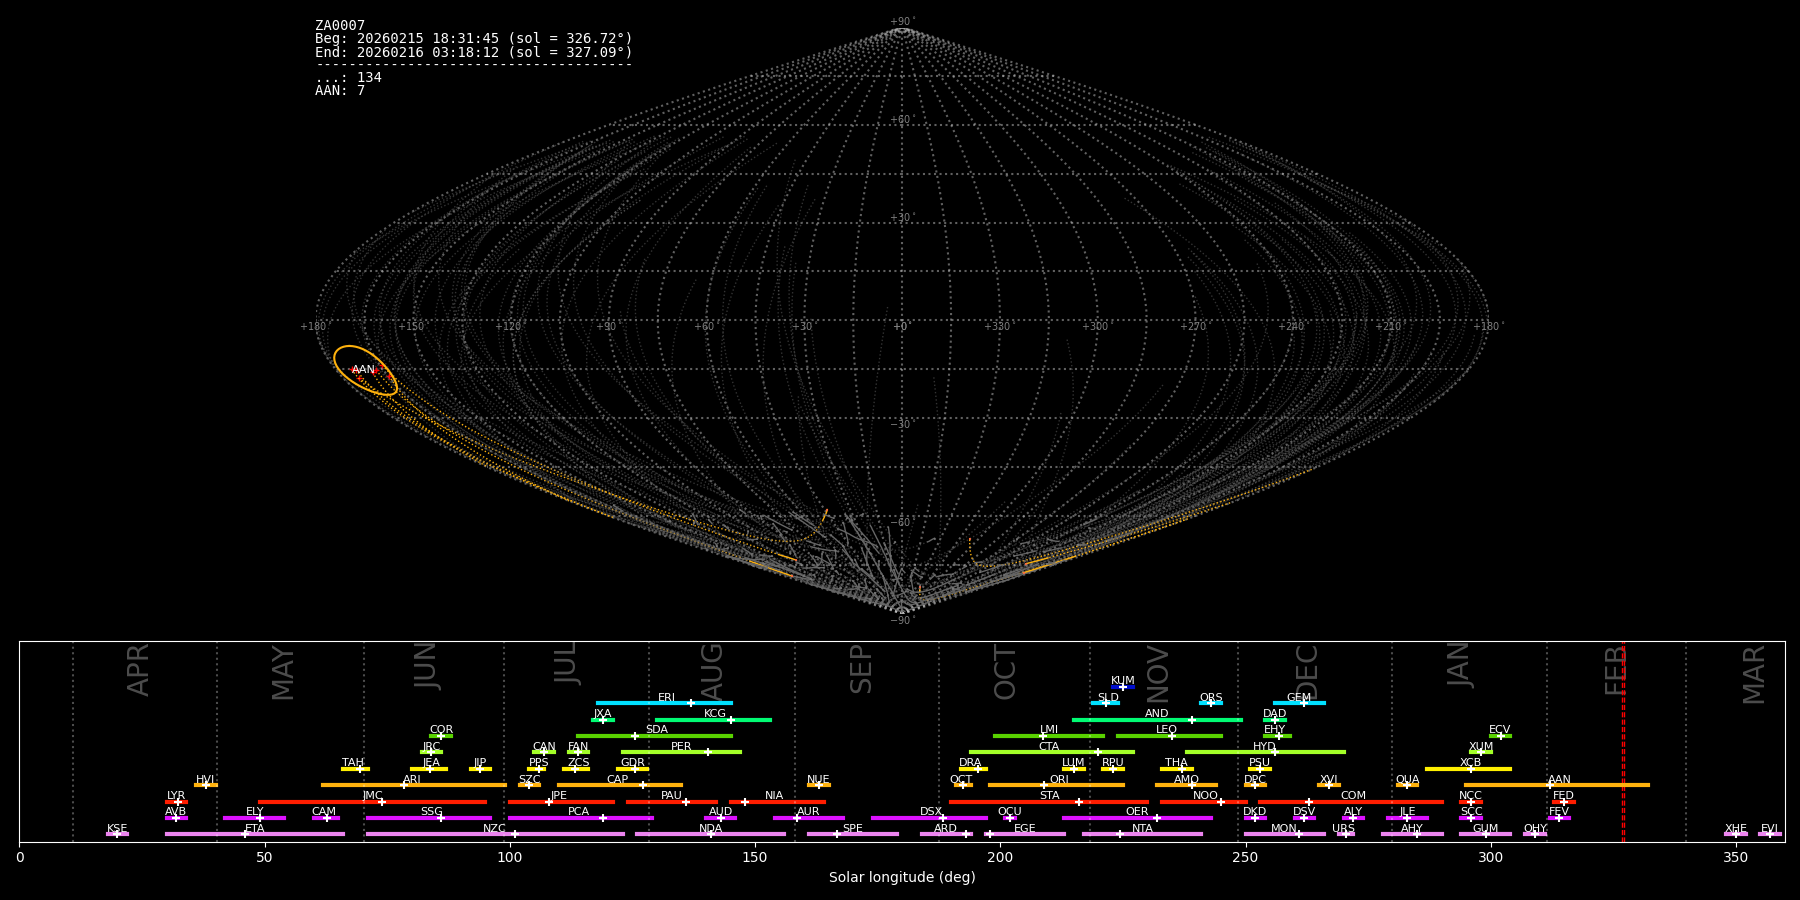Viewport: 1800px width, 900px height.
Task: Click the XHE shower label
Action: (x=1735, y=829)
